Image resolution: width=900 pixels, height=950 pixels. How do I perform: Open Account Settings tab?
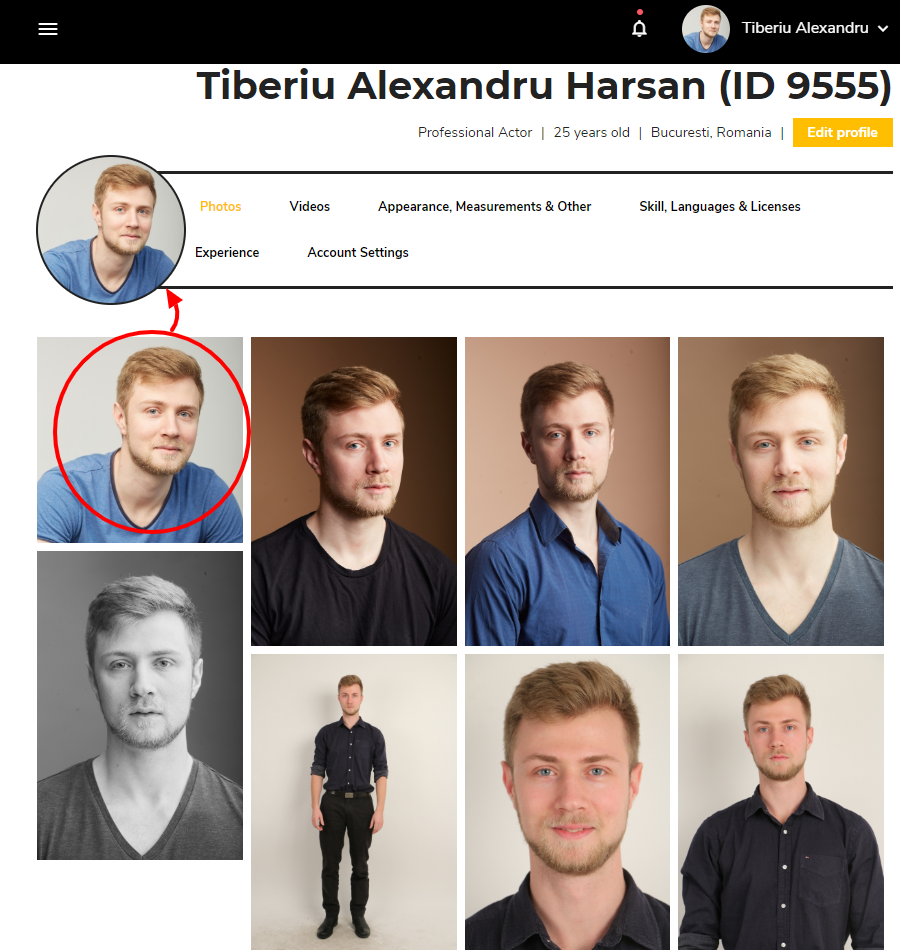[358, 253]
